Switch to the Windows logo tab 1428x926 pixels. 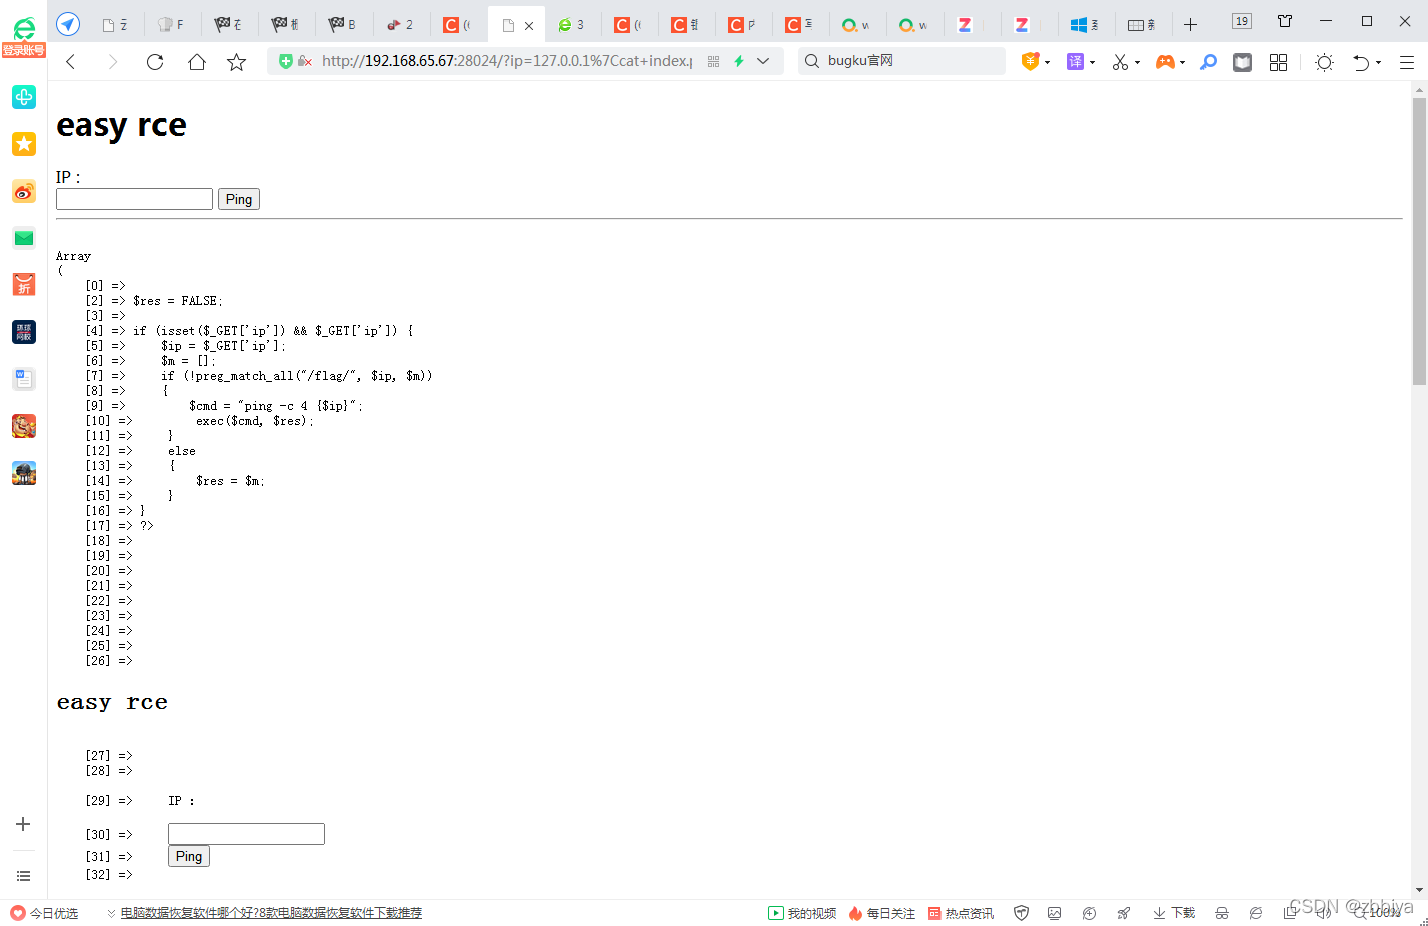tap(1086, 24)
